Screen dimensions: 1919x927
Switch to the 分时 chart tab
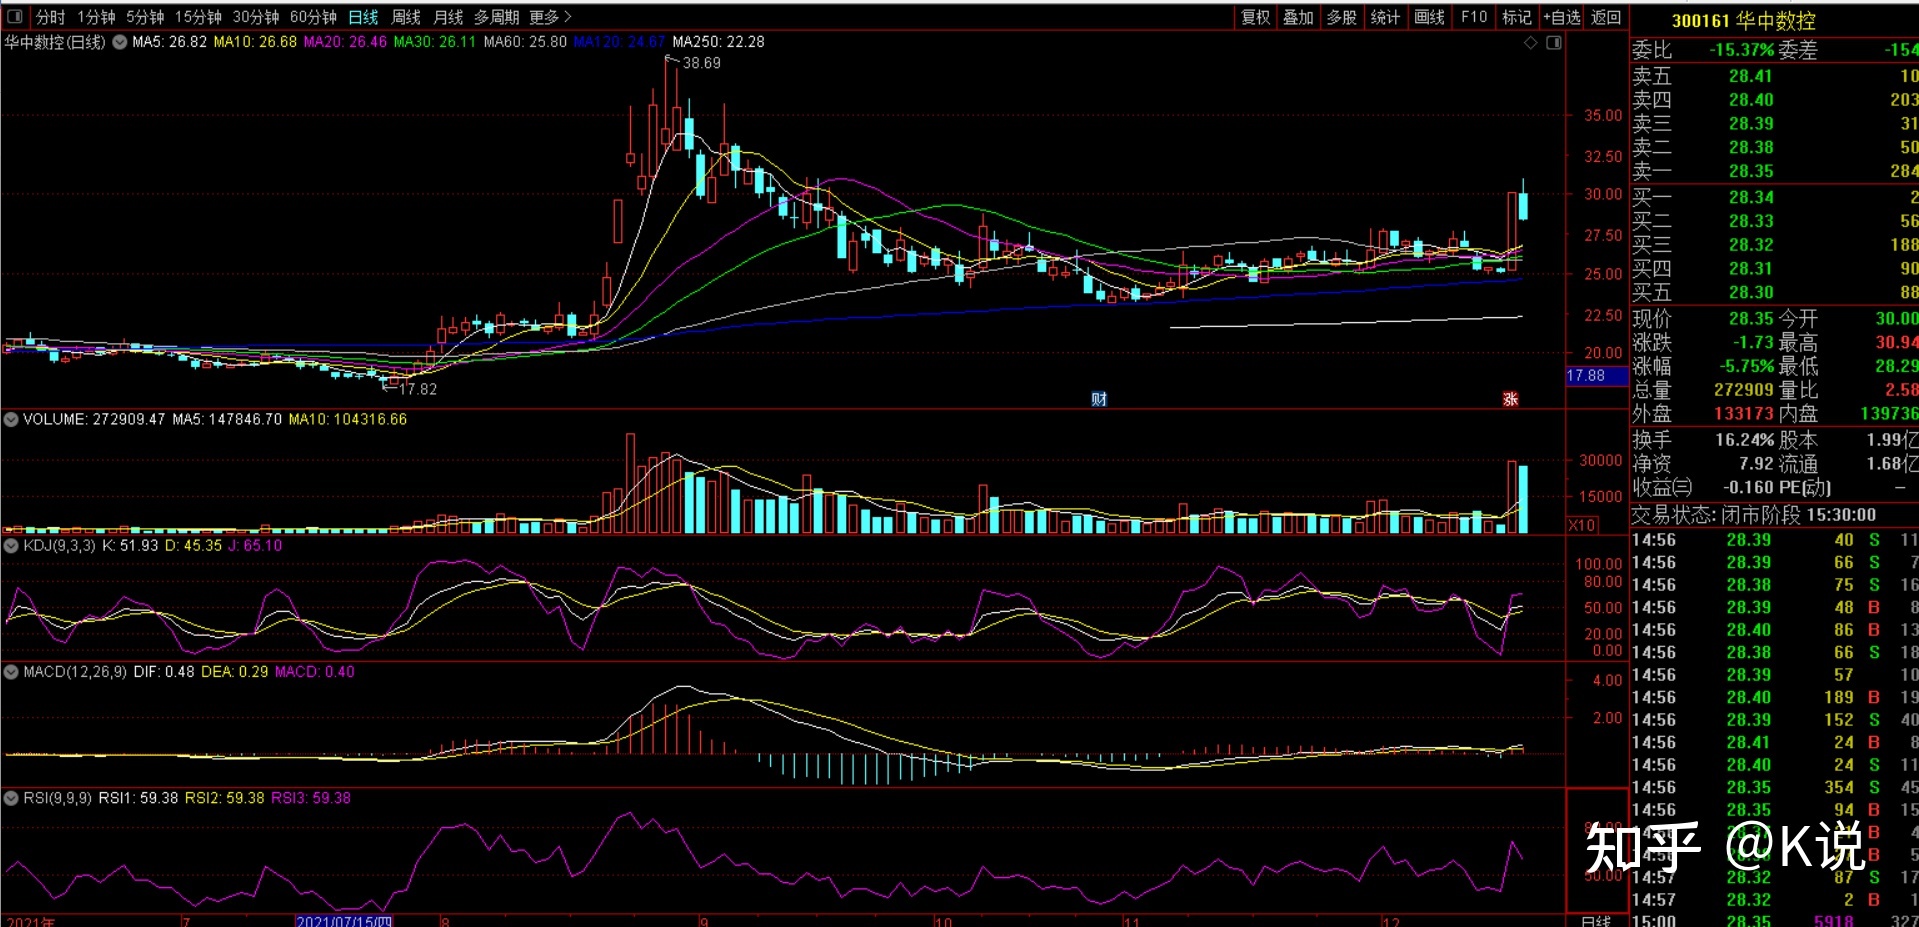point(50,17)
